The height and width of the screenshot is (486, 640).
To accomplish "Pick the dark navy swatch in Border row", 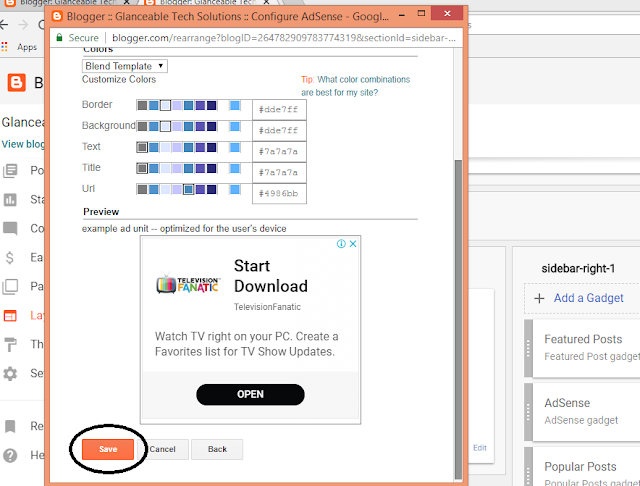I will point(211,105).
